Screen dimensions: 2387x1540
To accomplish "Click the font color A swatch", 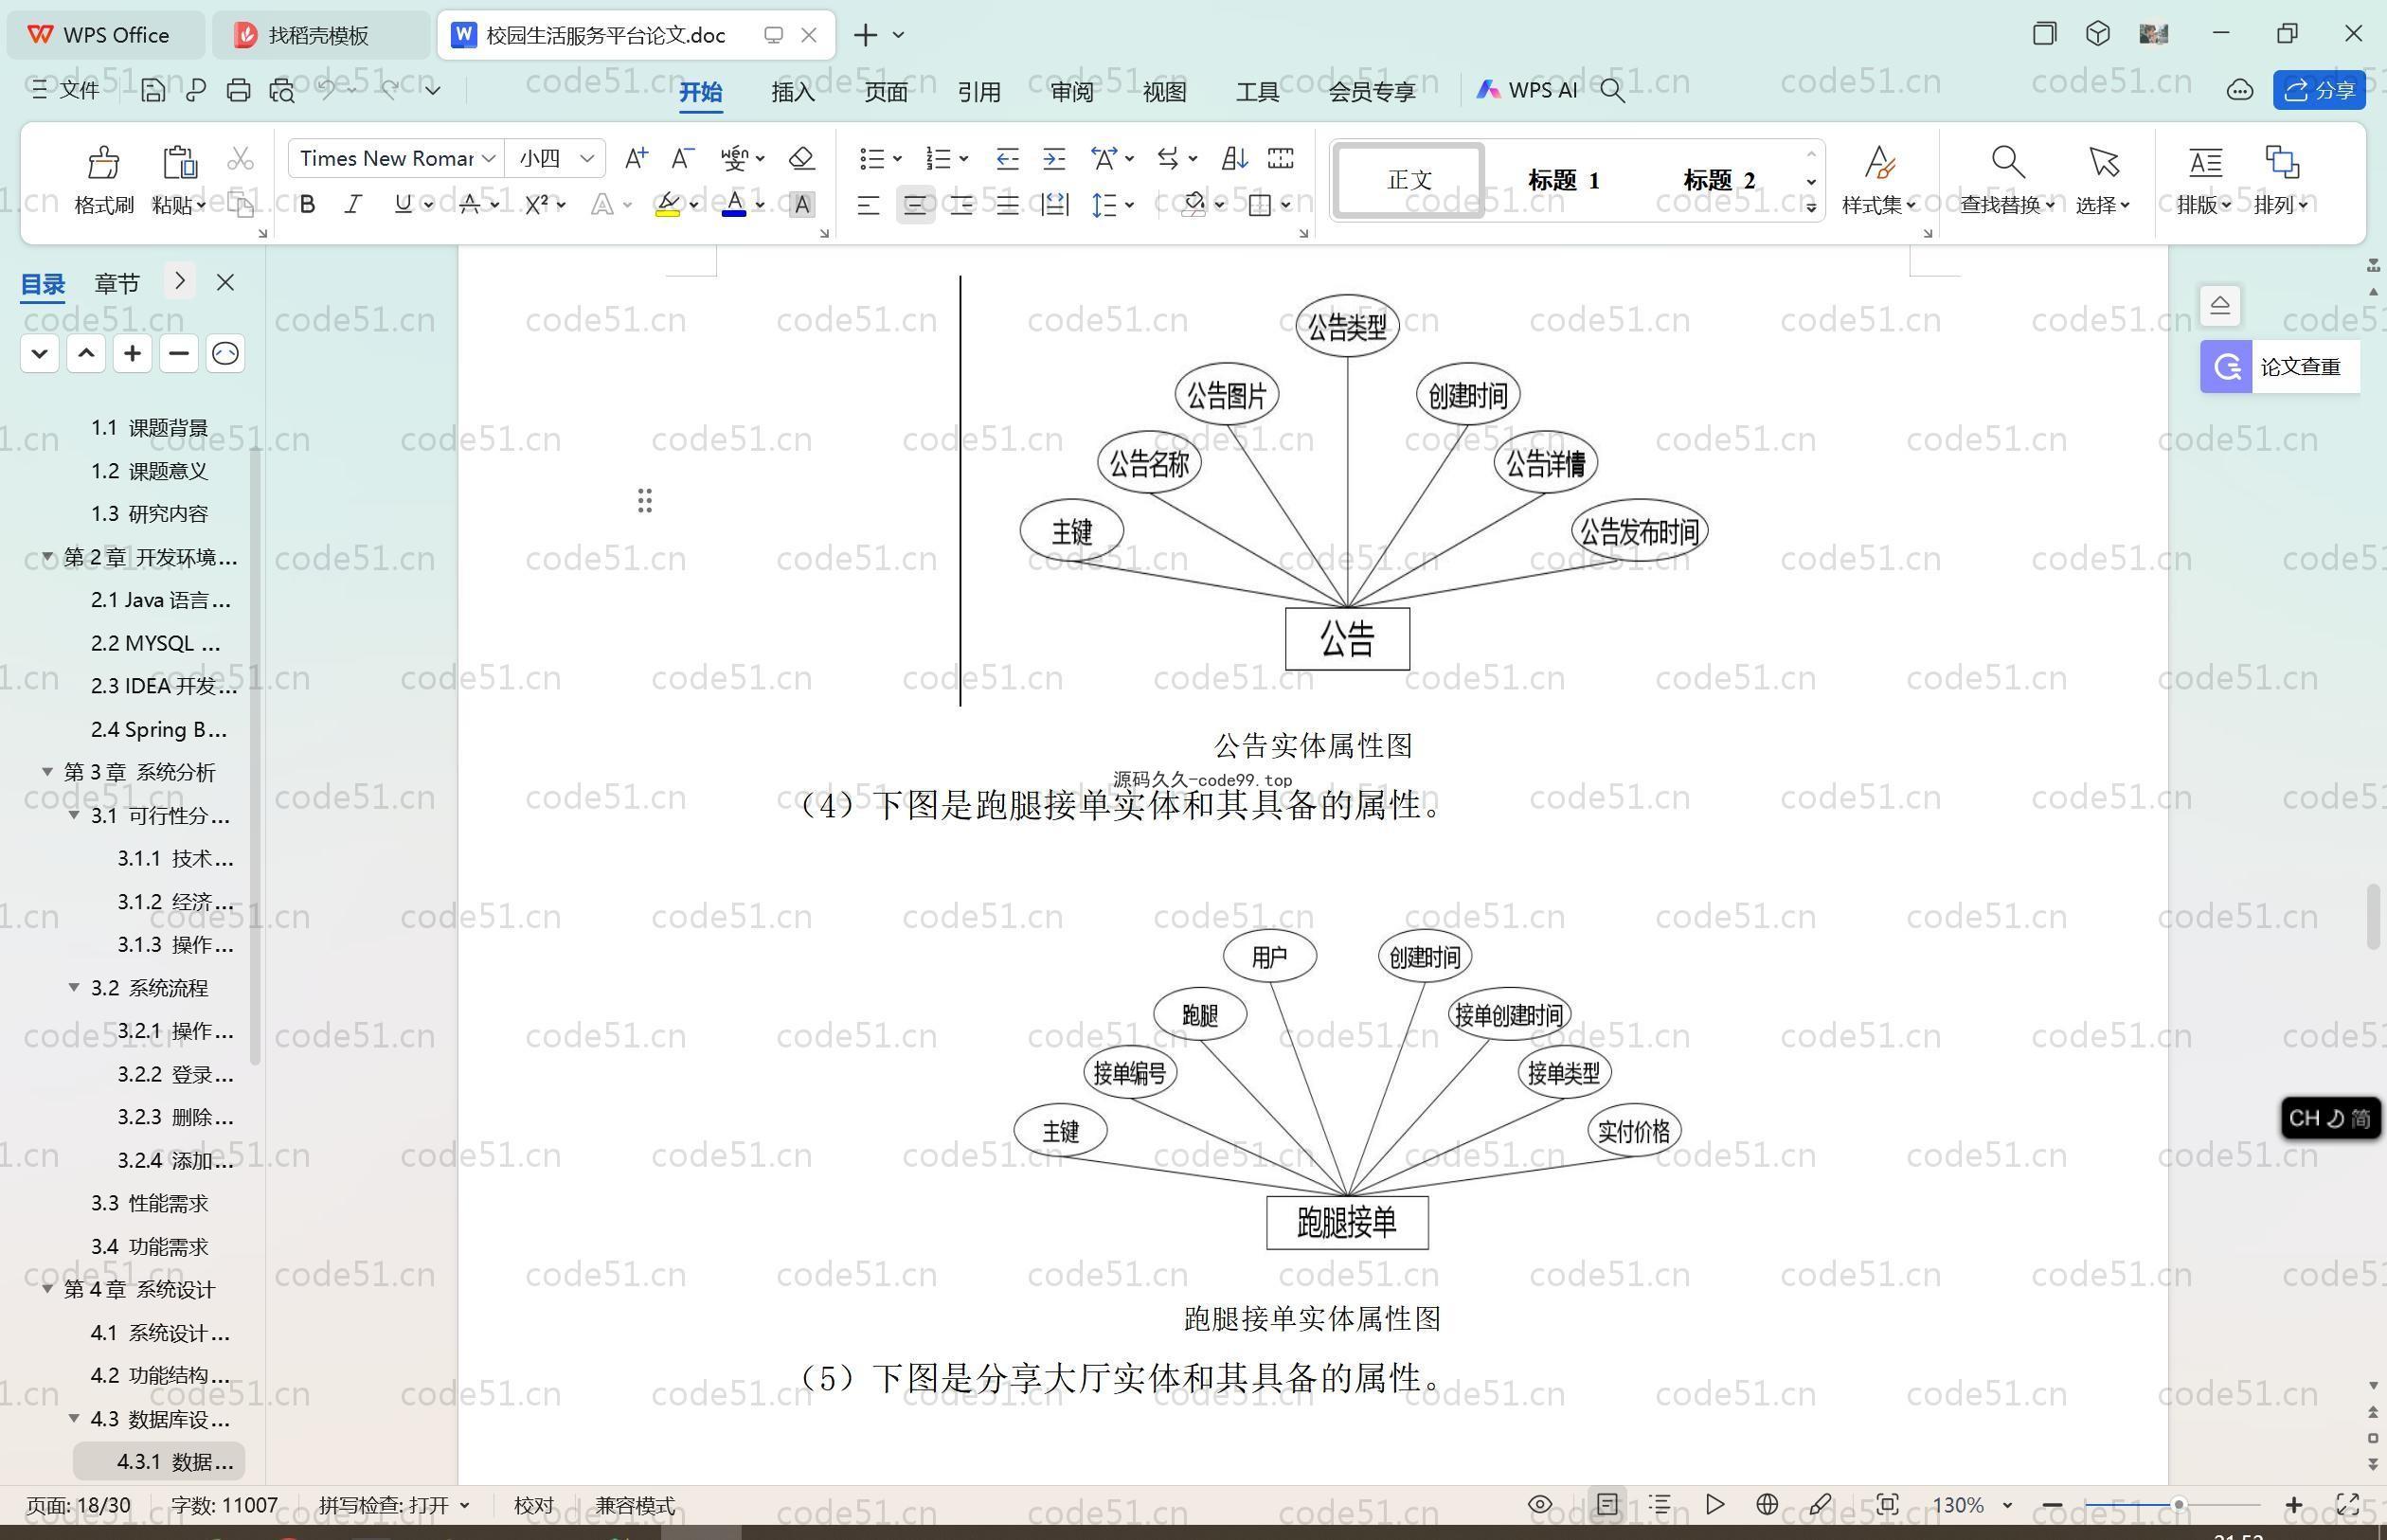I will (734, 204).
